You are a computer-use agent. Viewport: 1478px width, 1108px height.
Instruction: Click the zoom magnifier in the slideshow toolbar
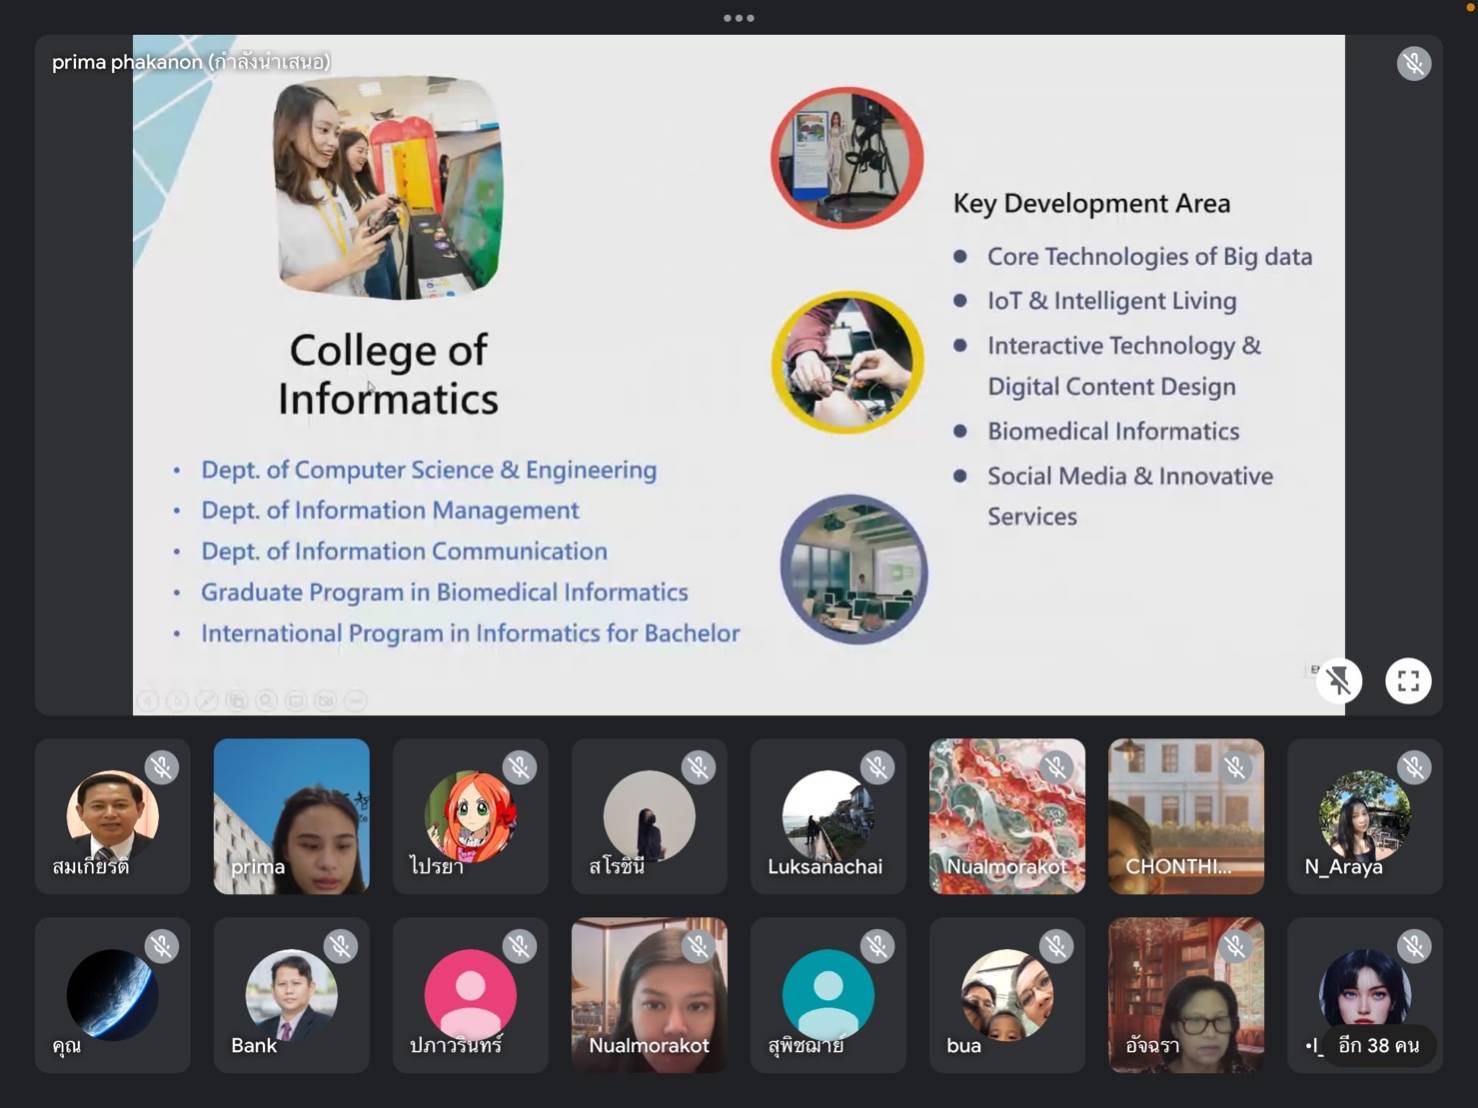pos(266,701)
